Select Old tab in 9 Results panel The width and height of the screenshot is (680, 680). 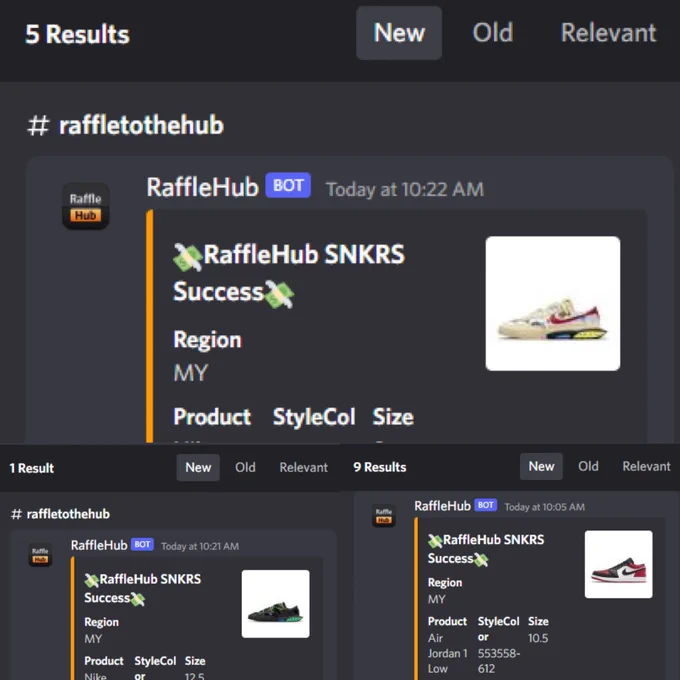pos(588,466)
